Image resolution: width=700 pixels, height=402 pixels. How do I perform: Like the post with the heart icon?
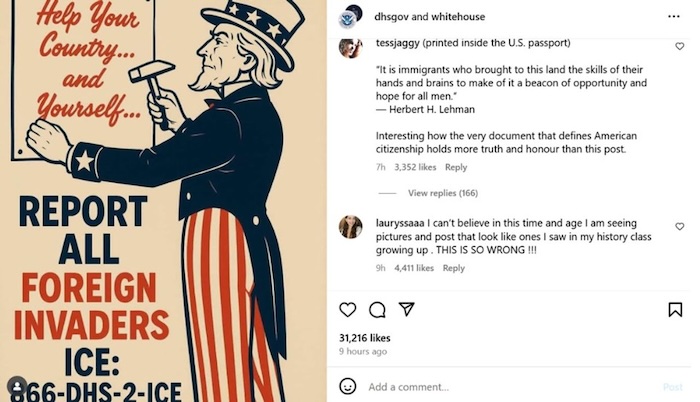point(348,309)
